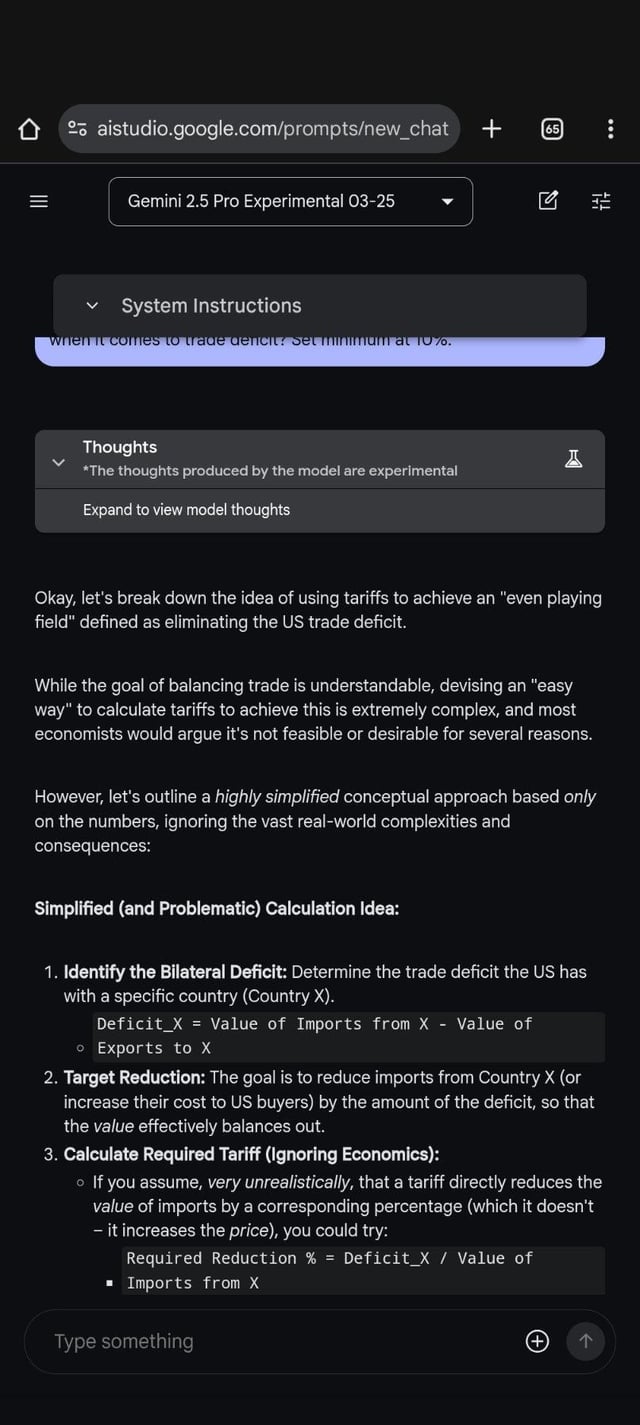
Task: Open the tab switcher showing 65 tabs
Action: tap(552, 129)
